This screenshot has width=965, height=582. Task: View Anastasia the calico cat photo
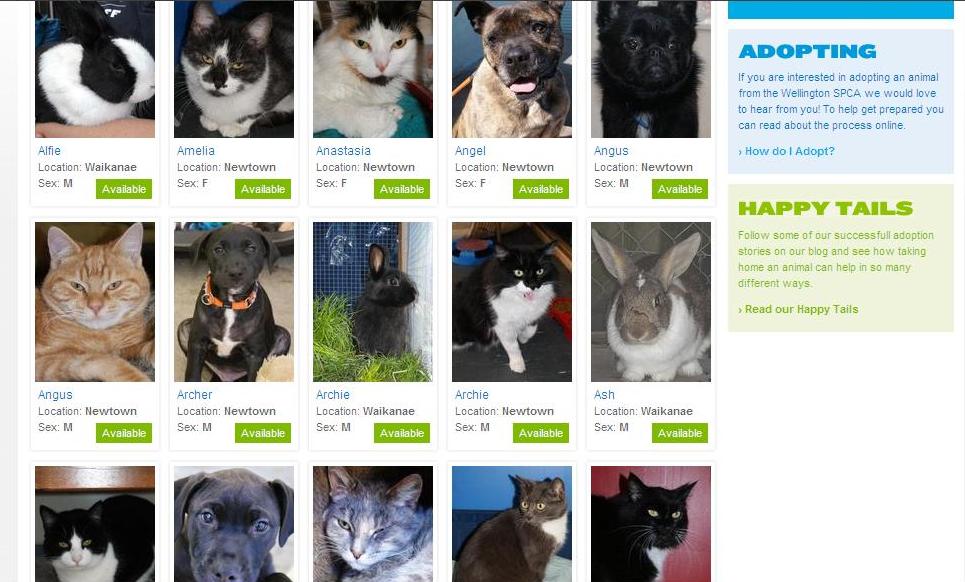pyautogui.click(x=373, y=69)
